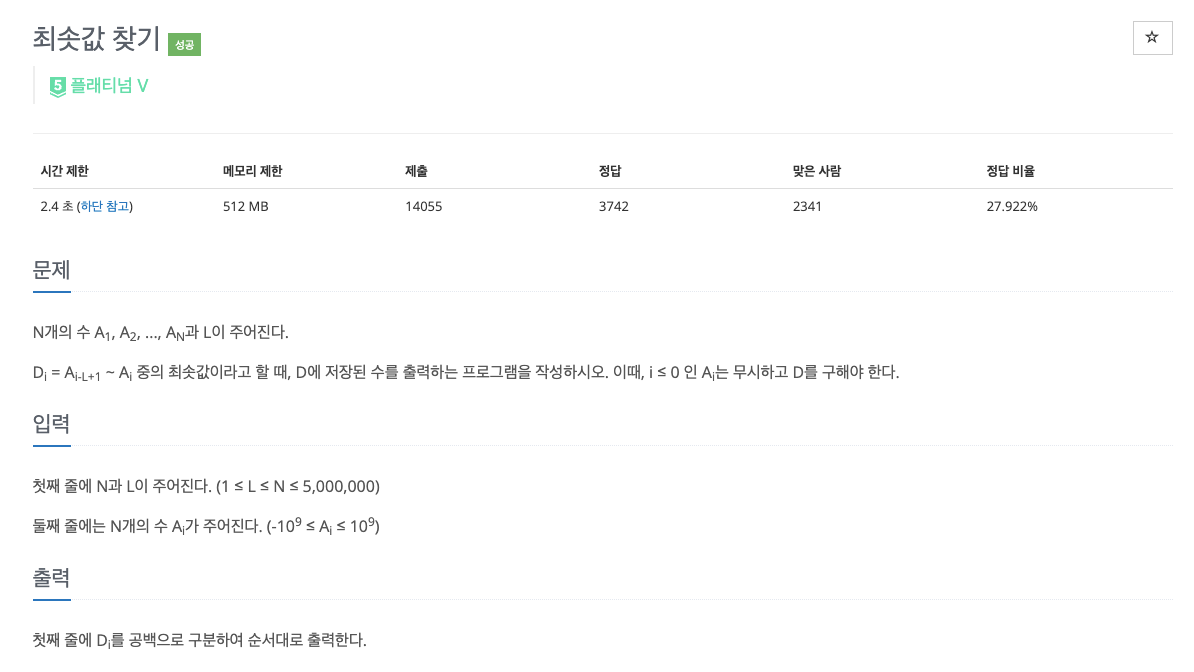Click the 제출 column header

416,171
